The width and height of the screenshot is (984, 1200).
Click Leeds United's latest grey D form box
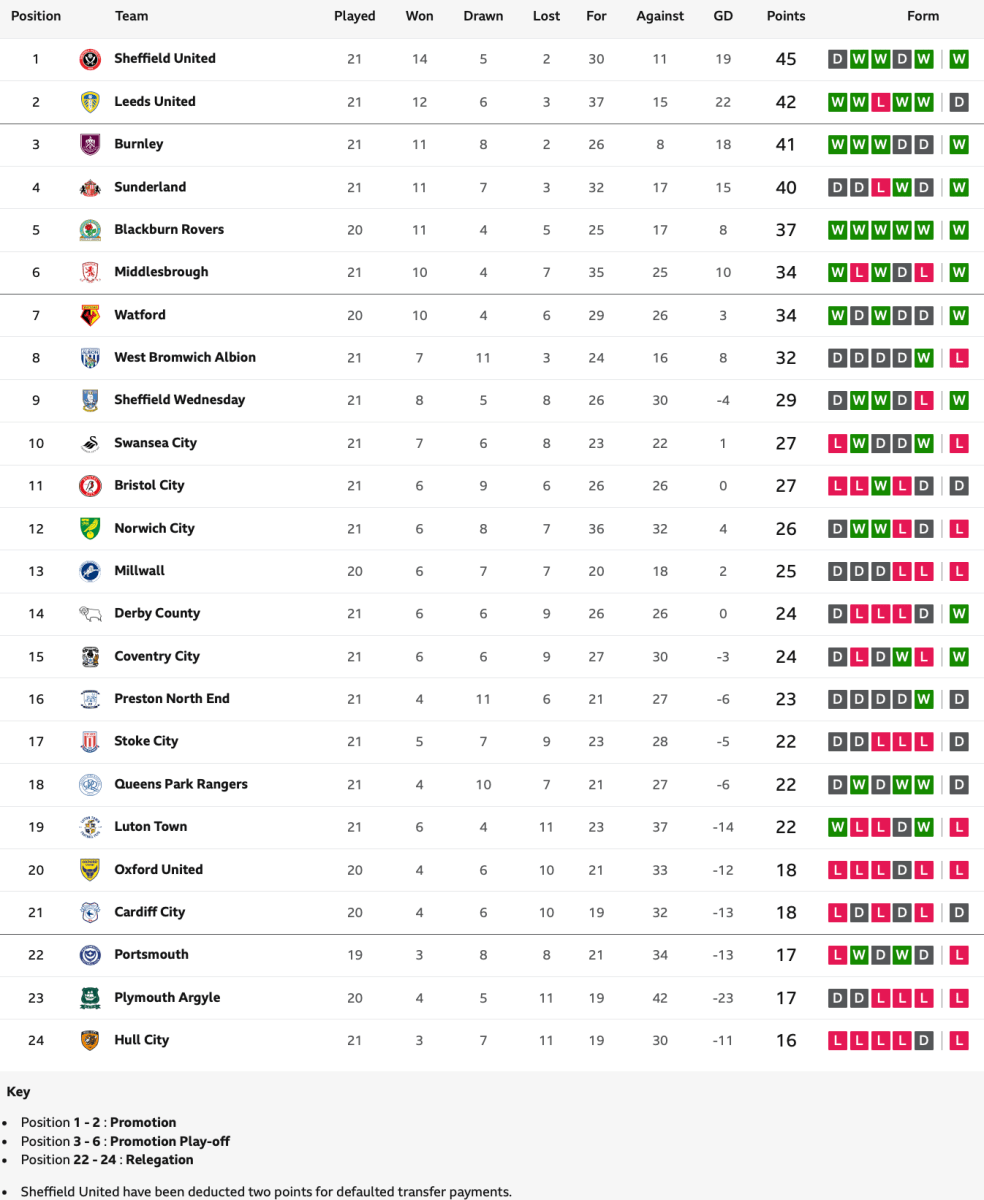pyautogui.click(x=958, y=102)
